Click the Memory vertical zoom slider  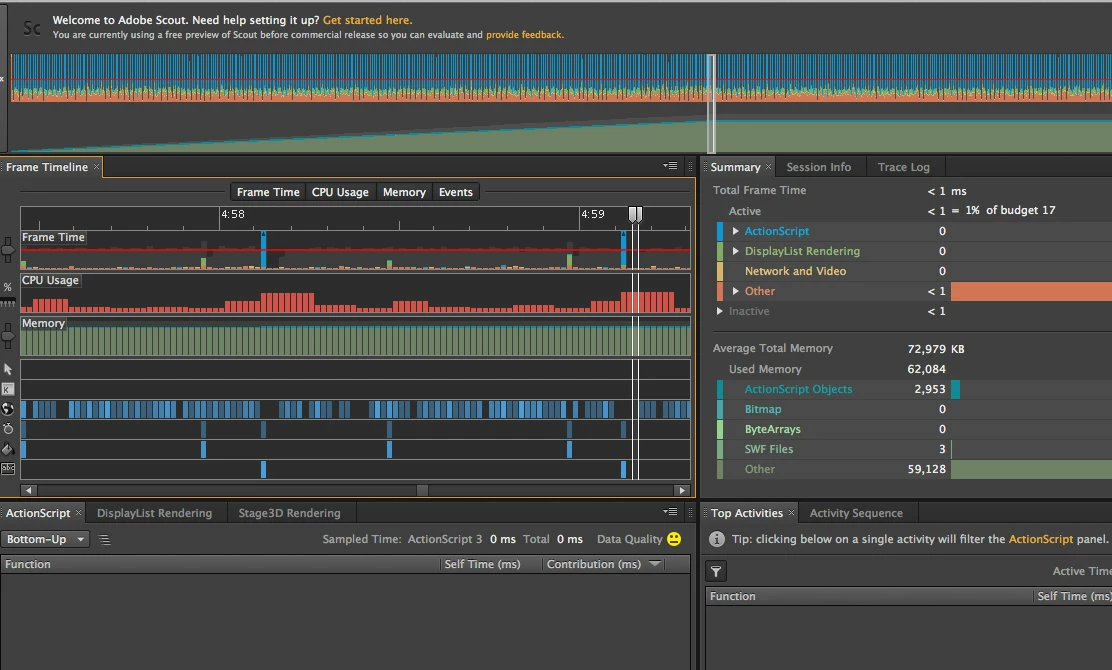(x=8, y=336)
